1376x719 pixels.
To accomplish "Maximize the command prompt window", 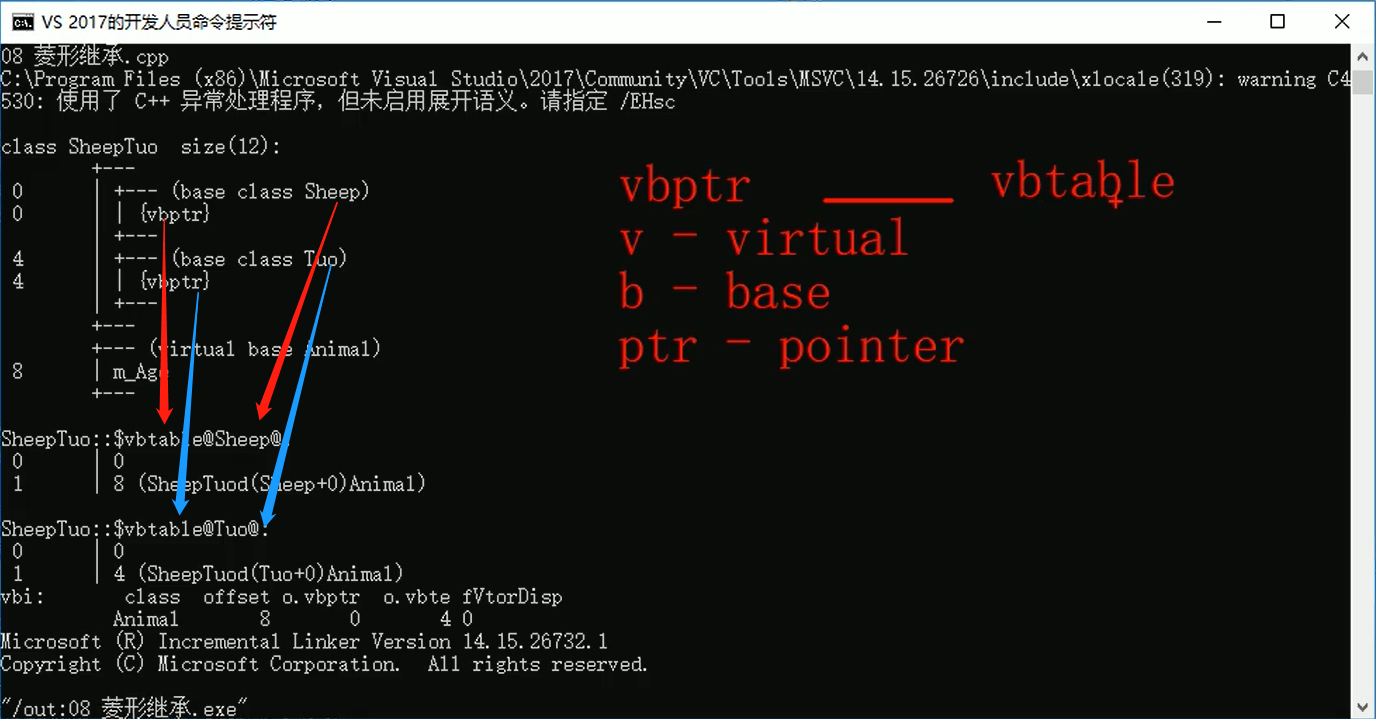I will 1277,22.
